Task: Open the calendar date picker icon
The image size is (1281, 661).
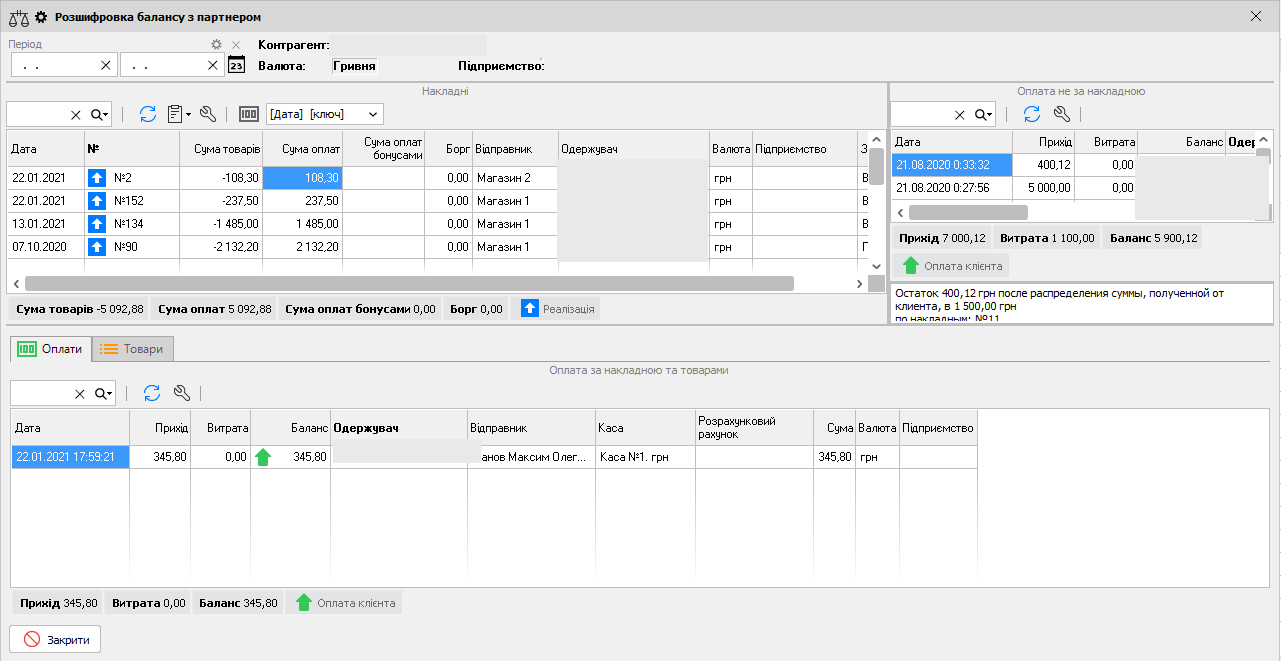Action: pos(237,65)
